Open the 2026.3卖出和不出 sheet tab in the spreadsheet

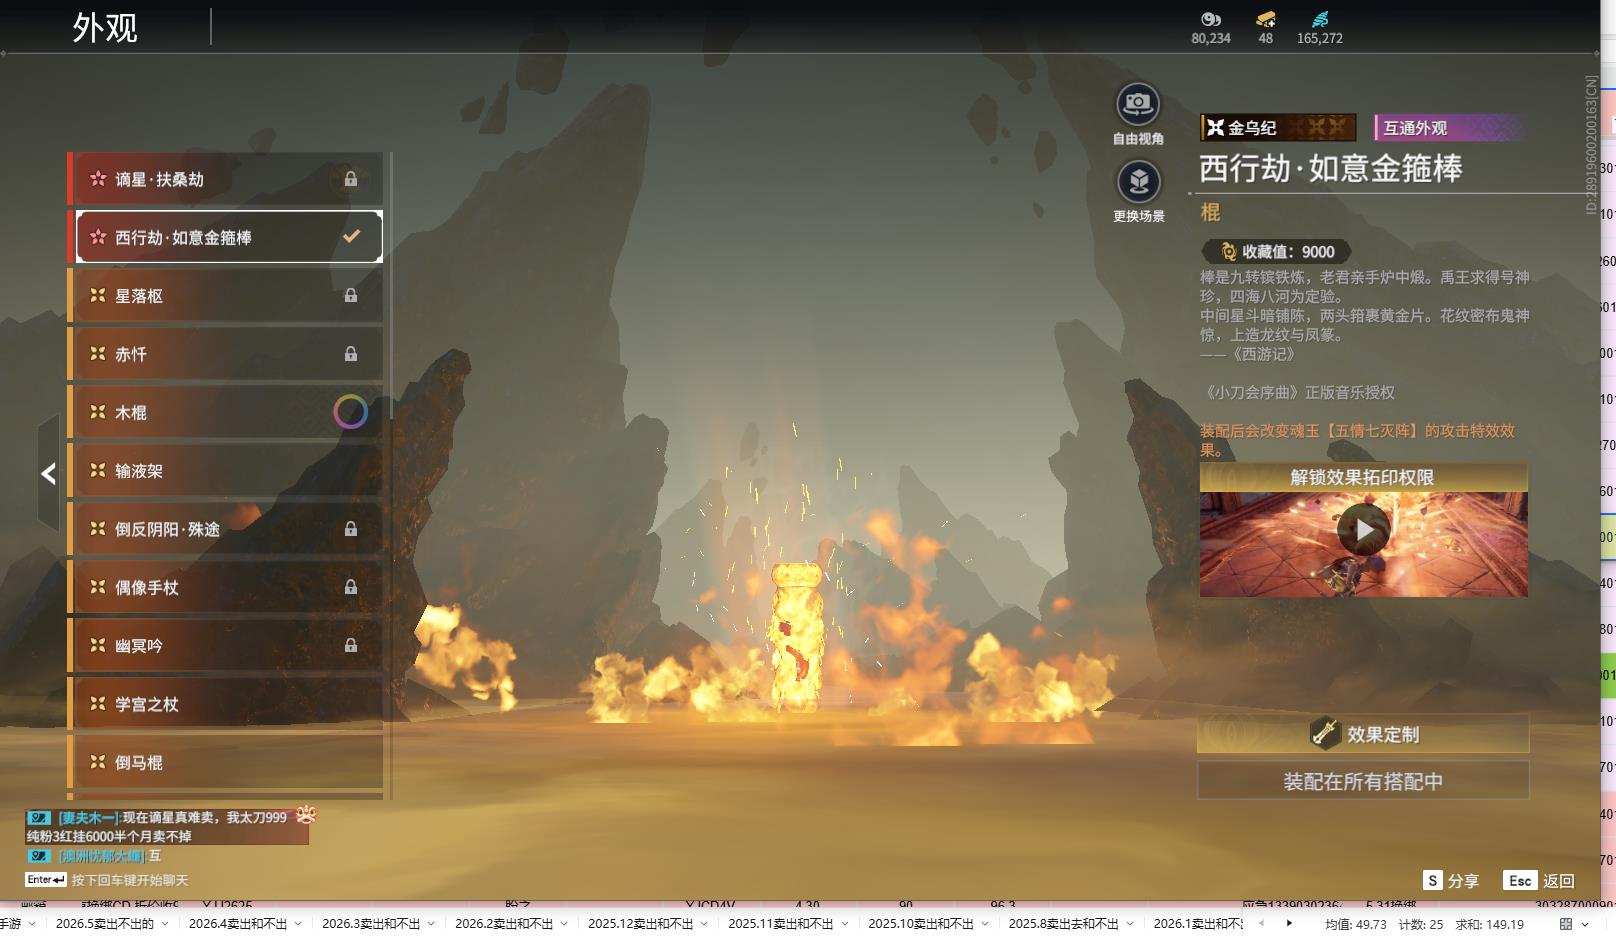(371, 923)
